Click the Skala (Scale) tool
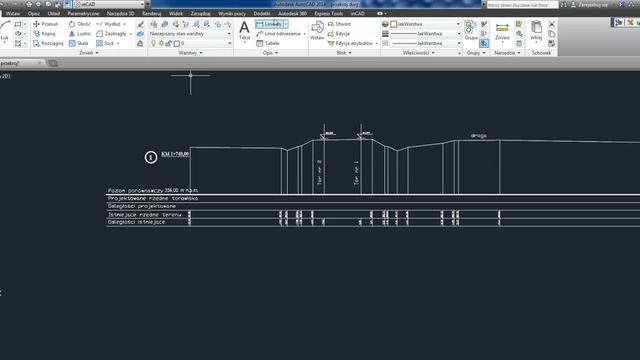Viewport: 640px width, 360px height. tap(78, 43)
